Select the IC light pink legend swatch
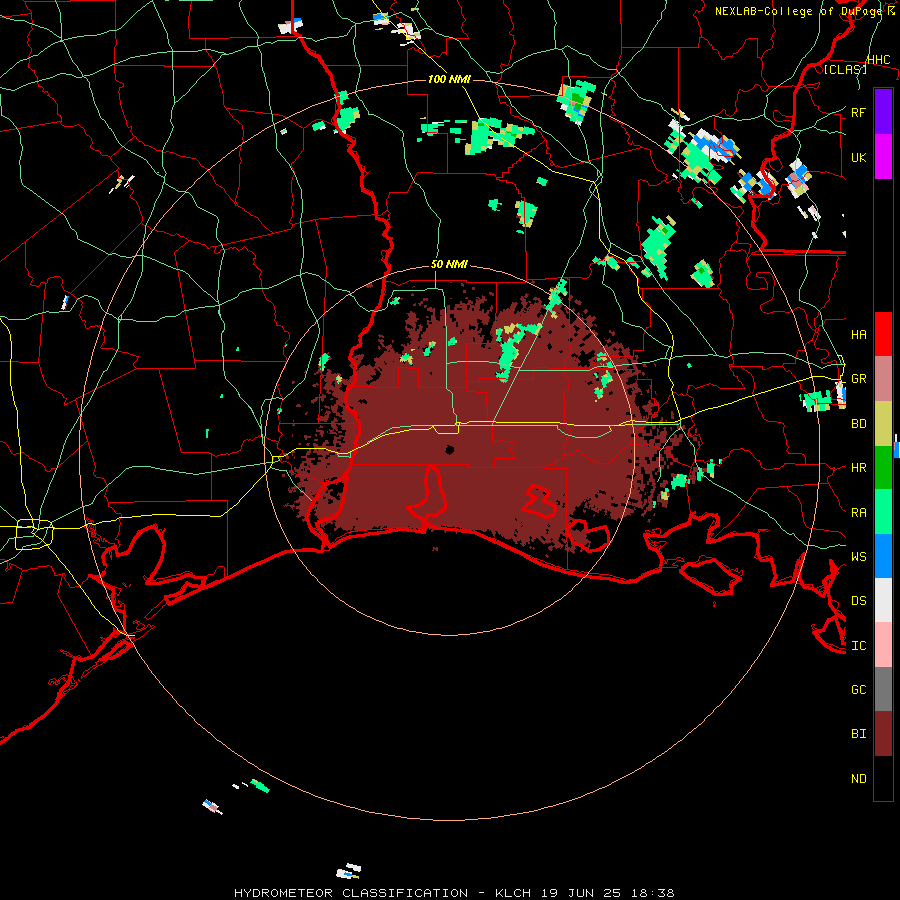Viewport: 900px width, 900px height. [x=883, y=645]
